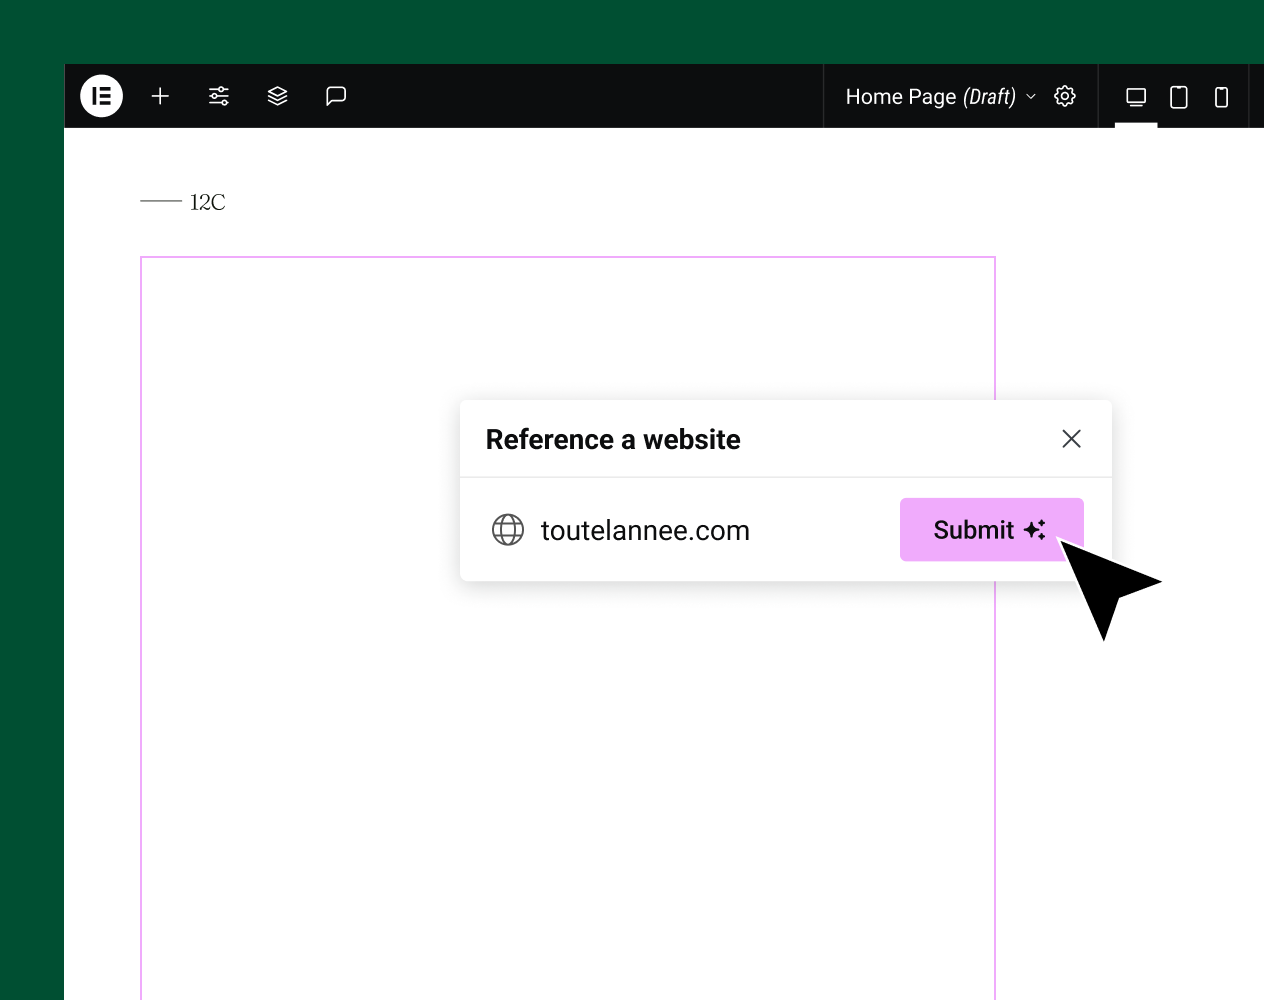1264x1000 pixels.
Task: Click the Elementor logo button
Action: click(101, 96)
